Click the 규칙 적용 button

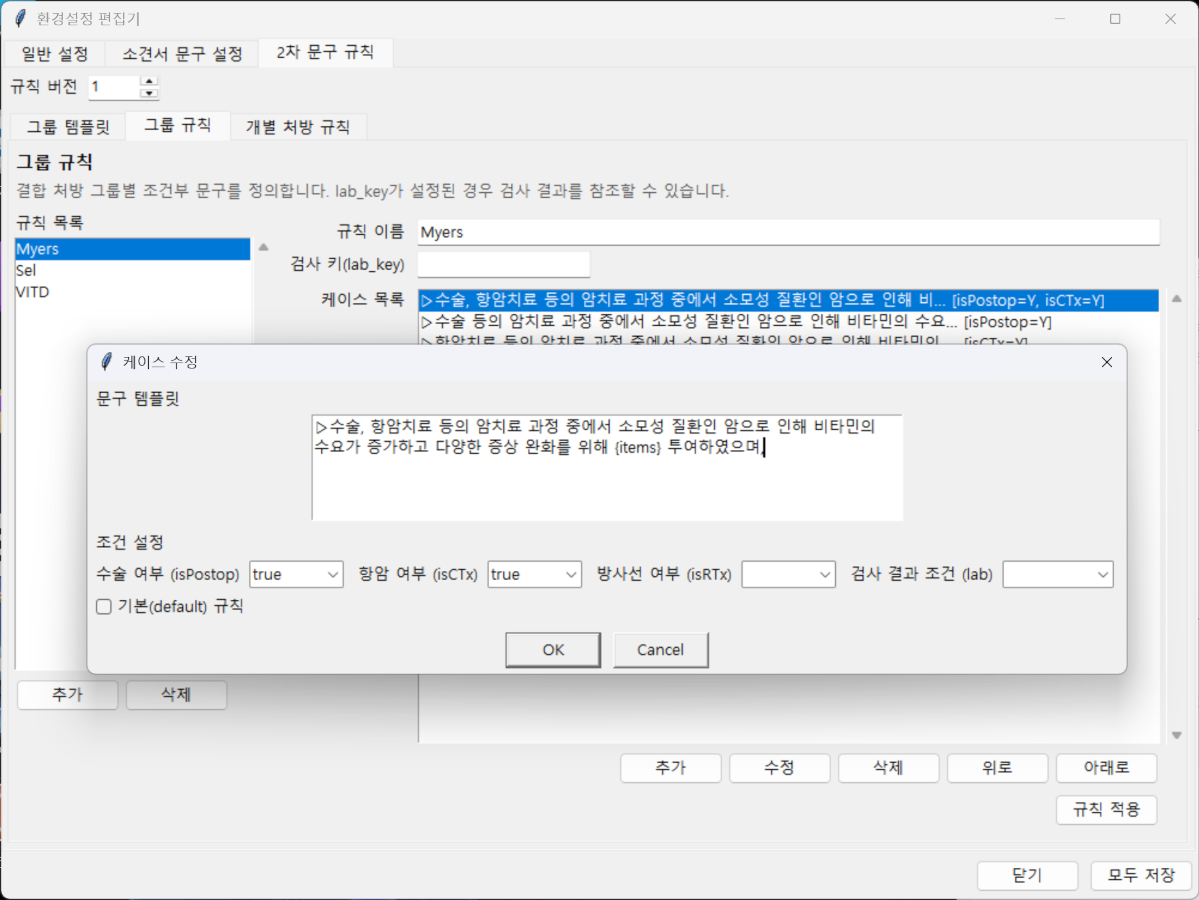[x=1106, y=810]
